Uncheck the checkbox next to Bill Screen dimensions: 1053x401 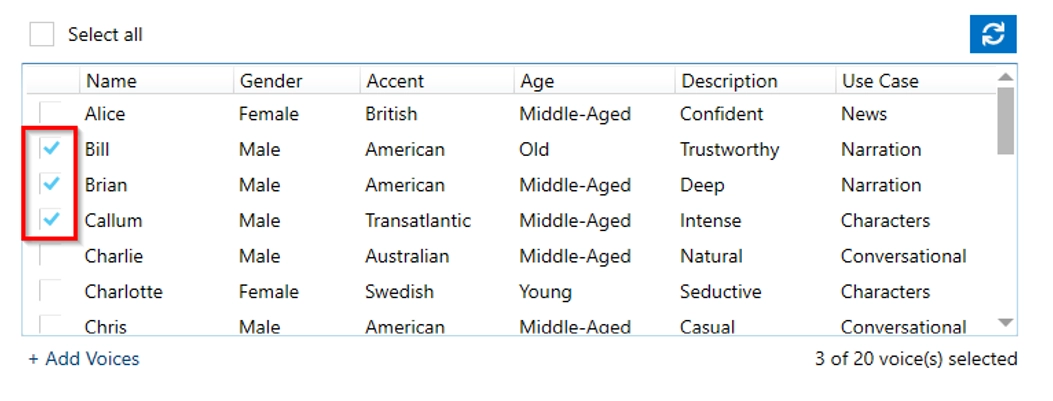pos(50,148)
